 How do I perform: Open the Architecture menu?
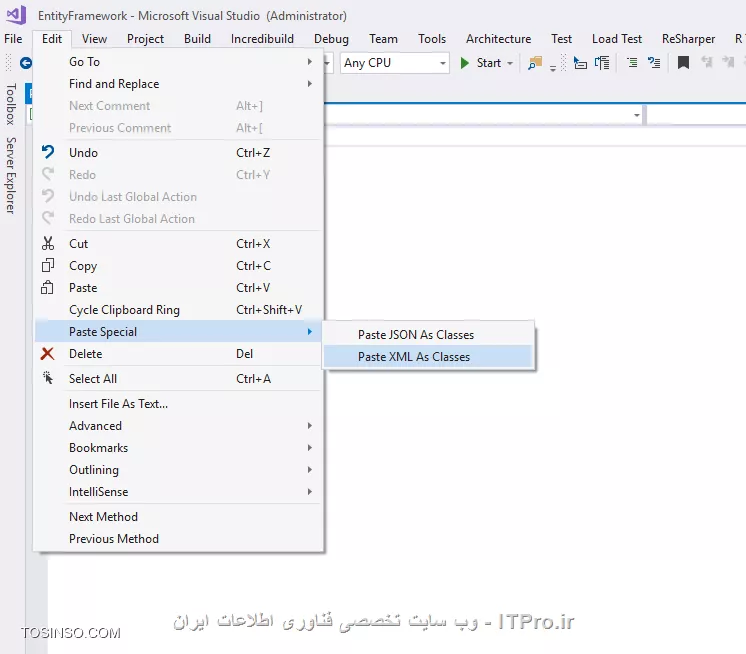(x=499, y=39)
